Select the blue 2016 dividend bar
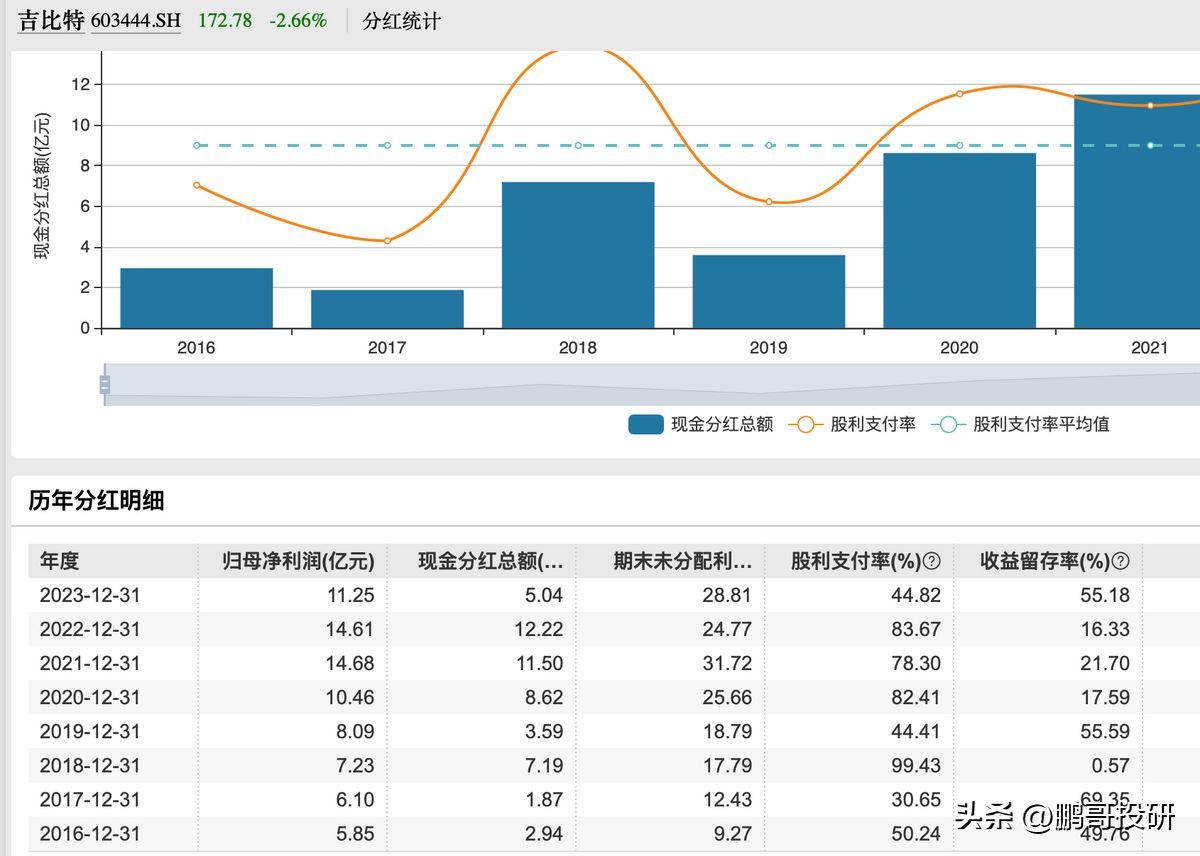The width and height of the screenshot is (1200, 856). pyautogui.click(x=197, y=298)
